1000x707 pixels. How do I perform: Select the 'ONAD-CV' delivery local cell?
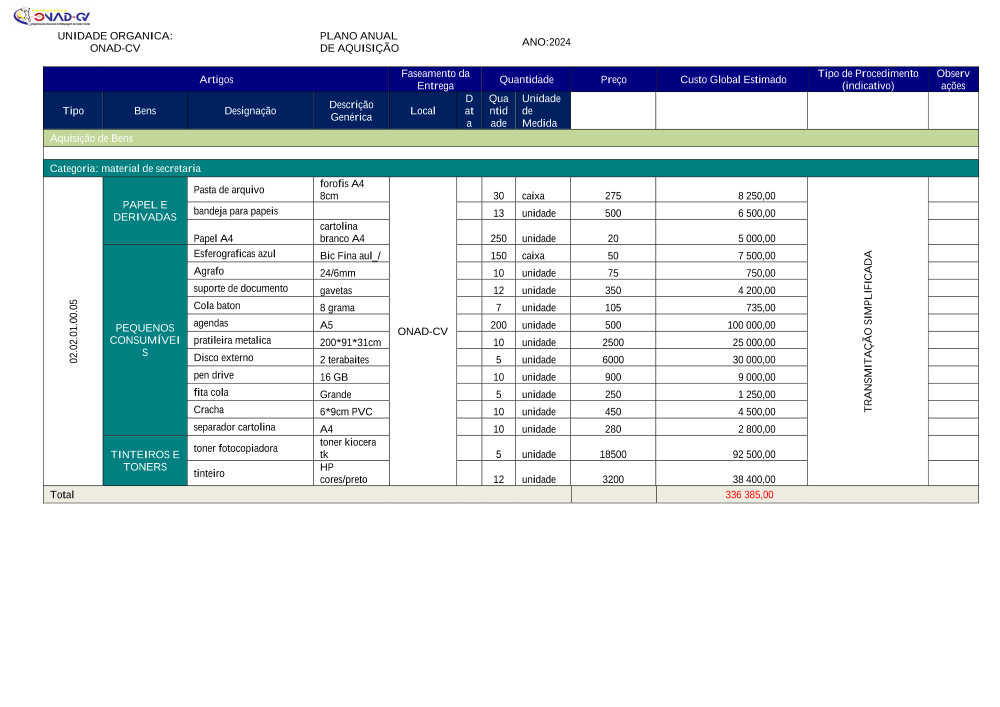point(422,331)
